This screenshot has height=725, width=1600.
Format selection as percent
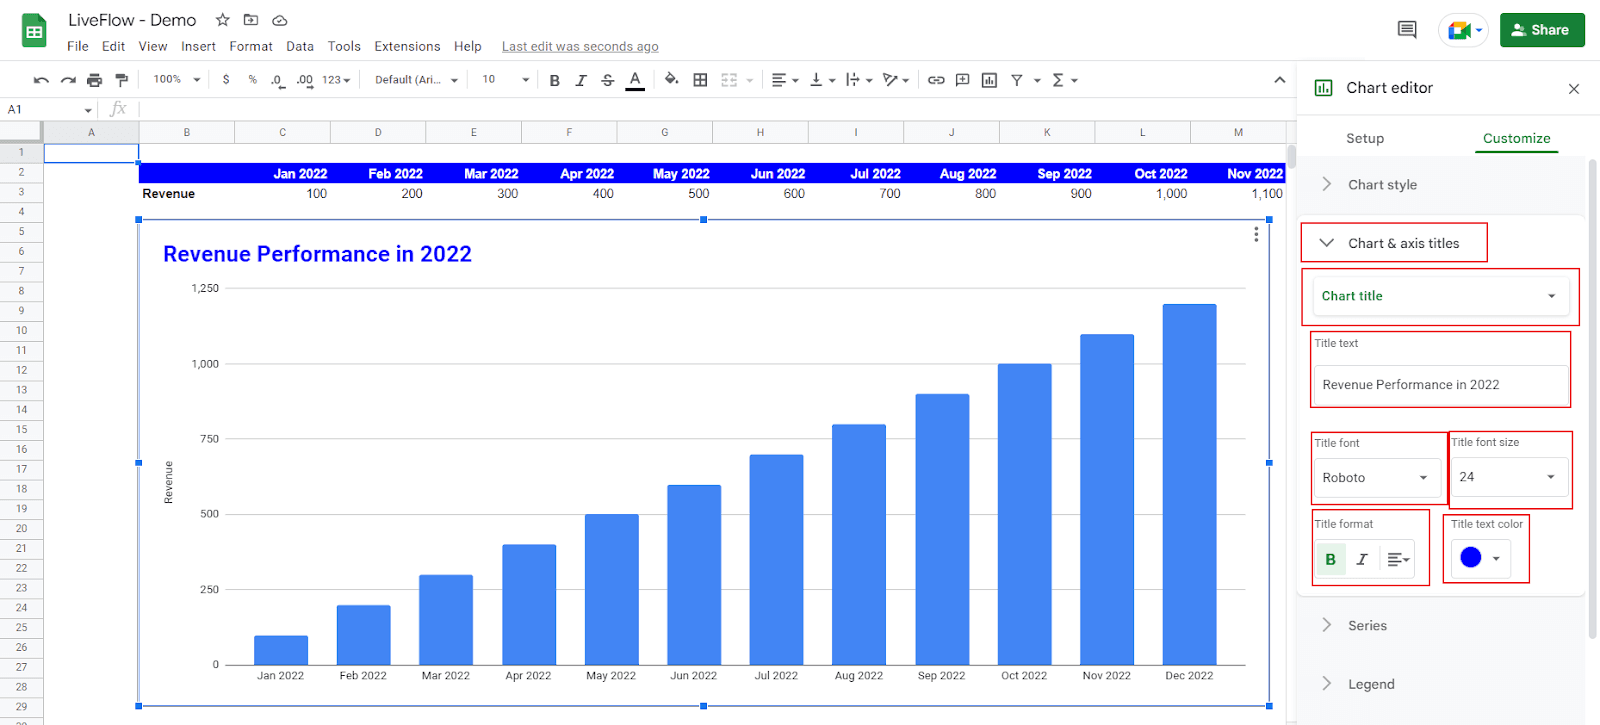coord(252,80)
